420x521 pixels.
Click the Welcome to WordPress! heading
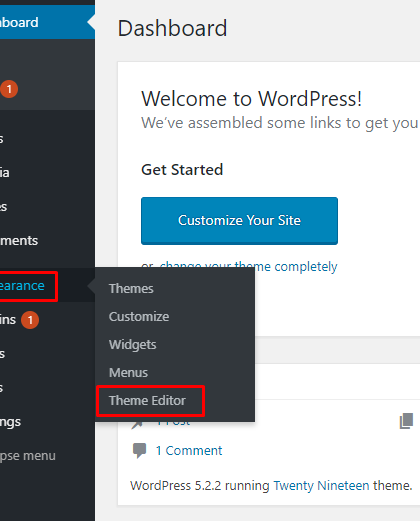coord(252,99)
